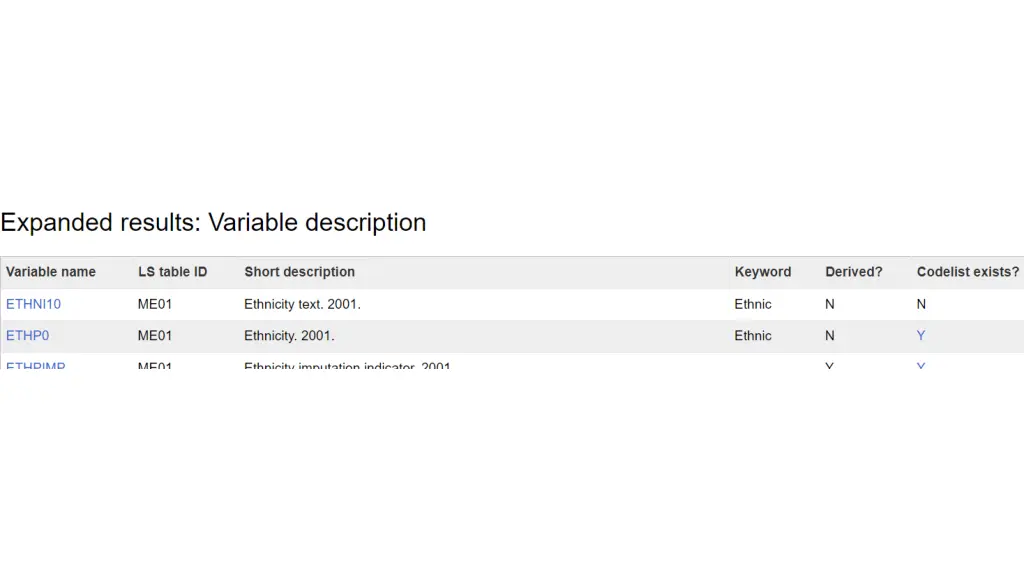This screenshot has width=1024, height=576.
Task: Select the ME01 cell in ETHNI10 row
Action: click(155, 304)
